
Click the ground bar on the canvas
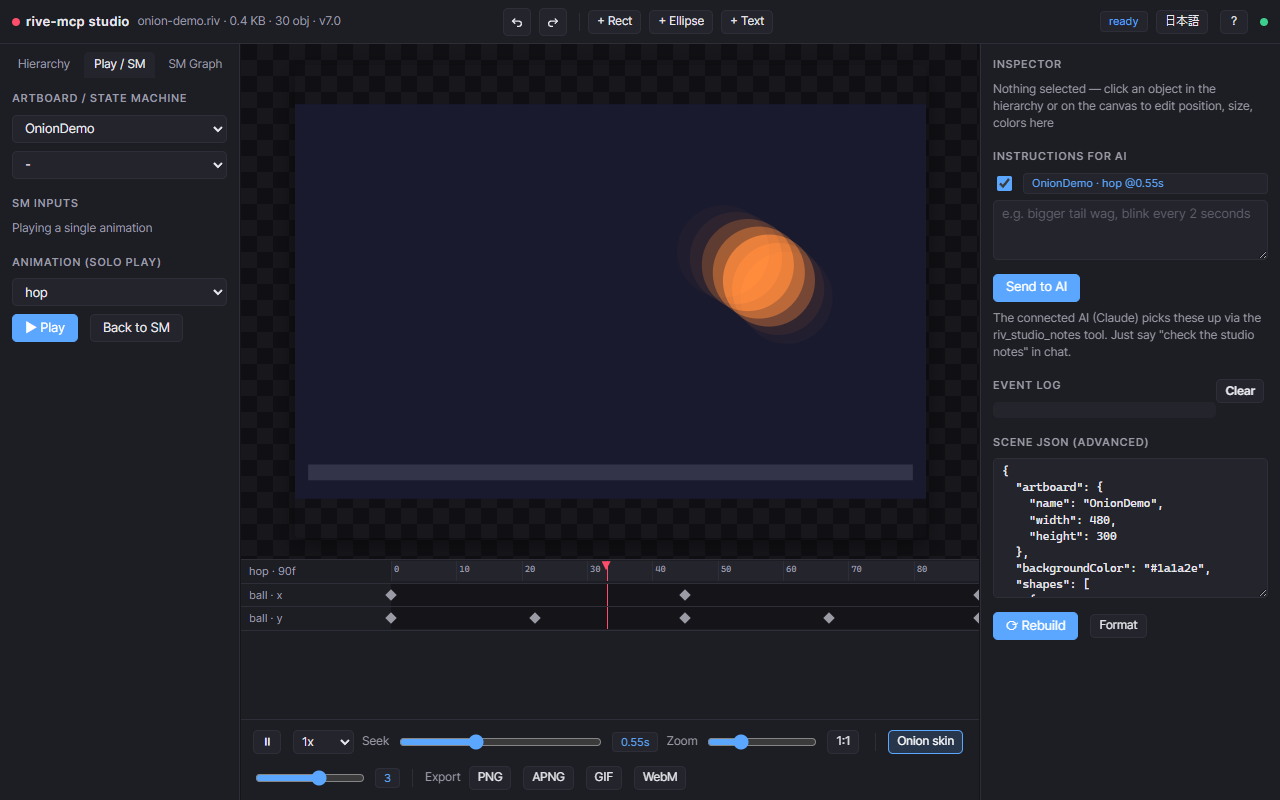tap(610, 472)
